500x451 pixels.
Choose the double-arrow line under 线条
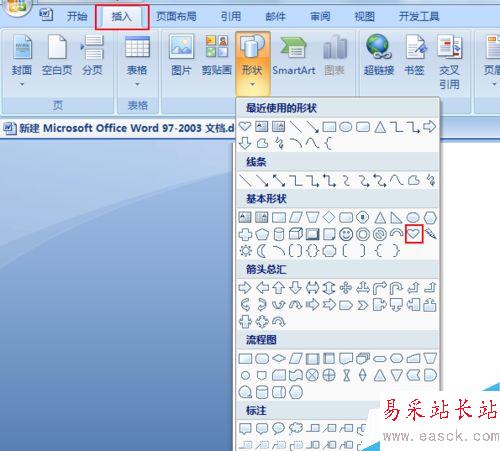279,180
